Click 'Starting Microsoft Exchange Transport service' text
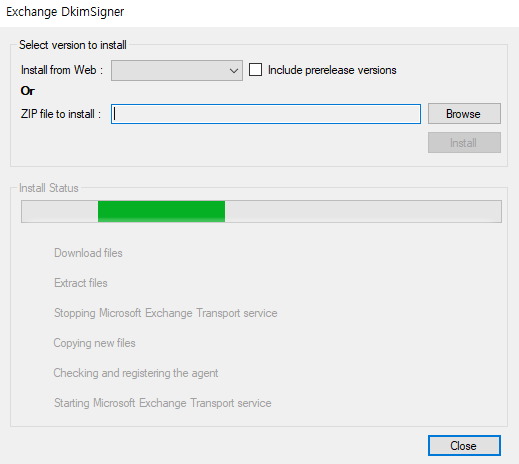519x464 pixels. point(163,403)
